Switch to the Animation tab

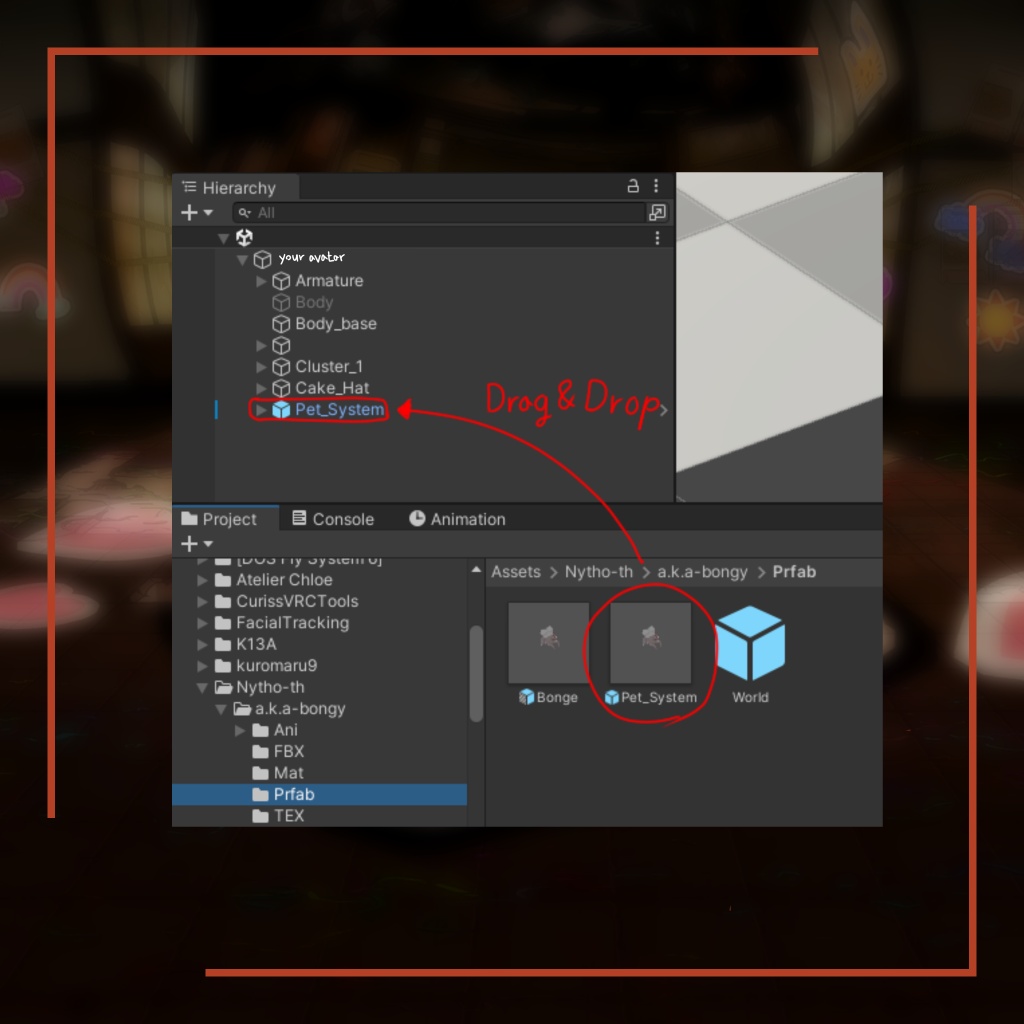[x=457, y=519]
